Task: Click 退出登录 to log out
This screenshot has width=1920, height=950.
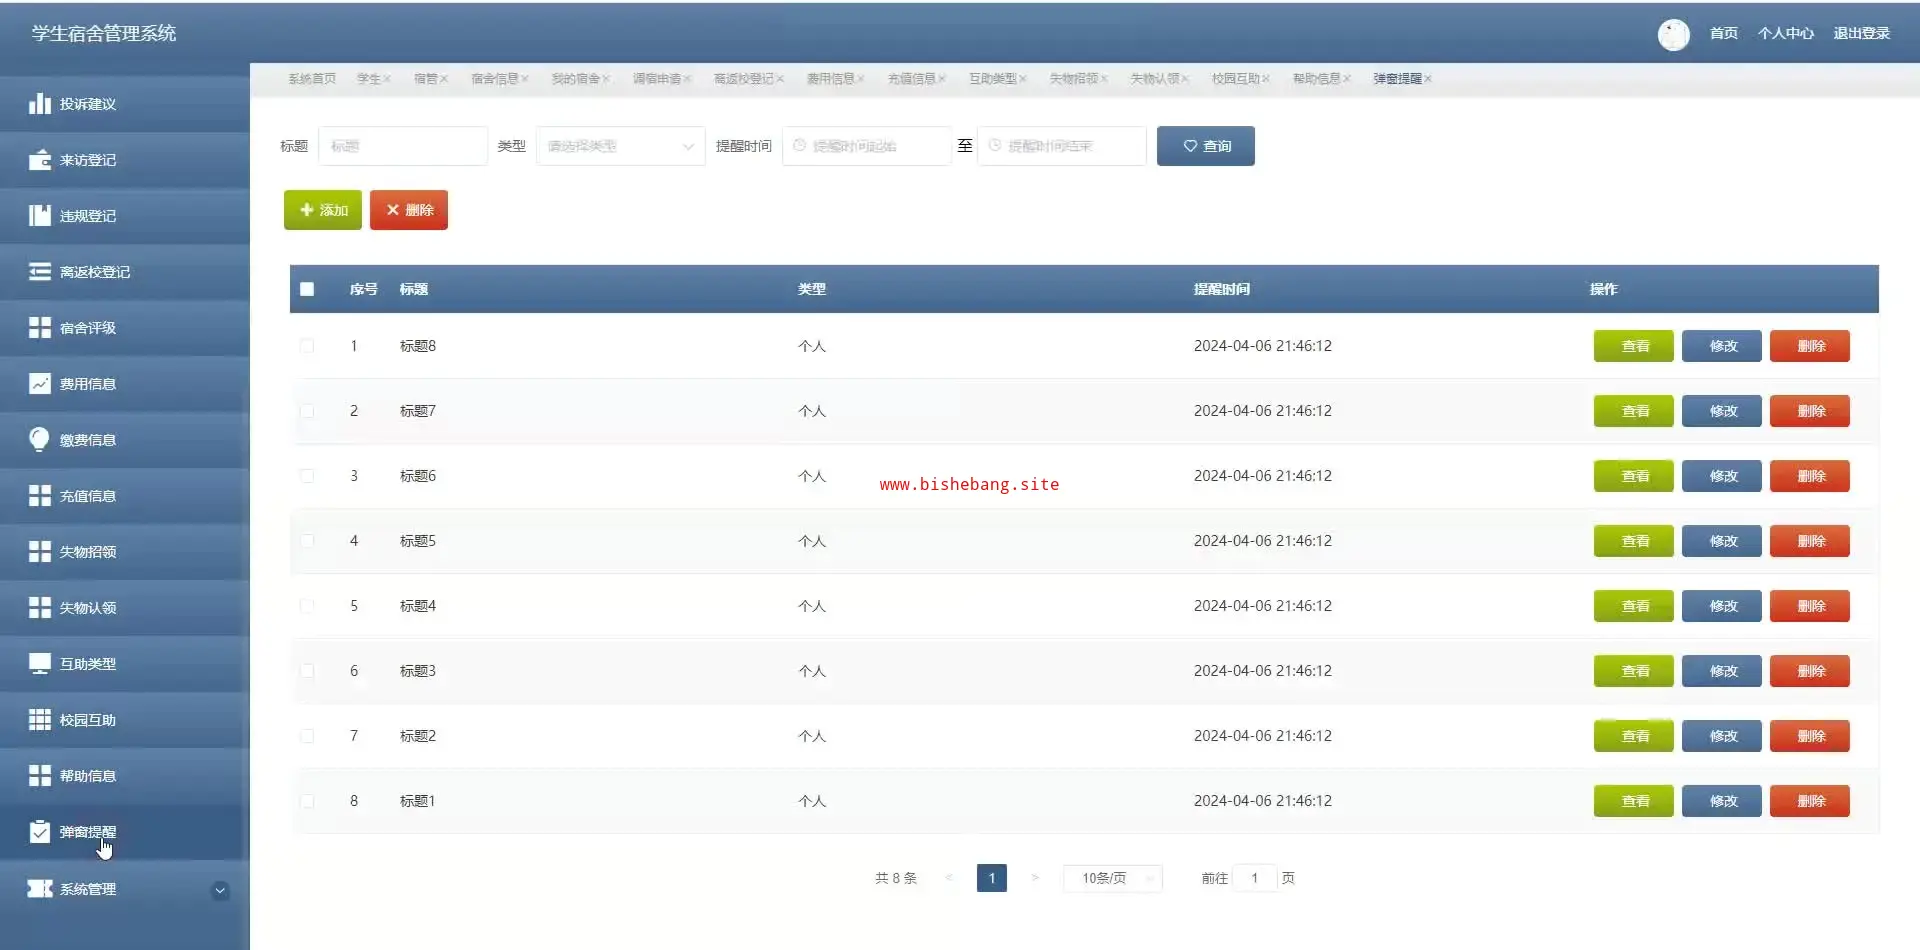Action: [1861, 34]
